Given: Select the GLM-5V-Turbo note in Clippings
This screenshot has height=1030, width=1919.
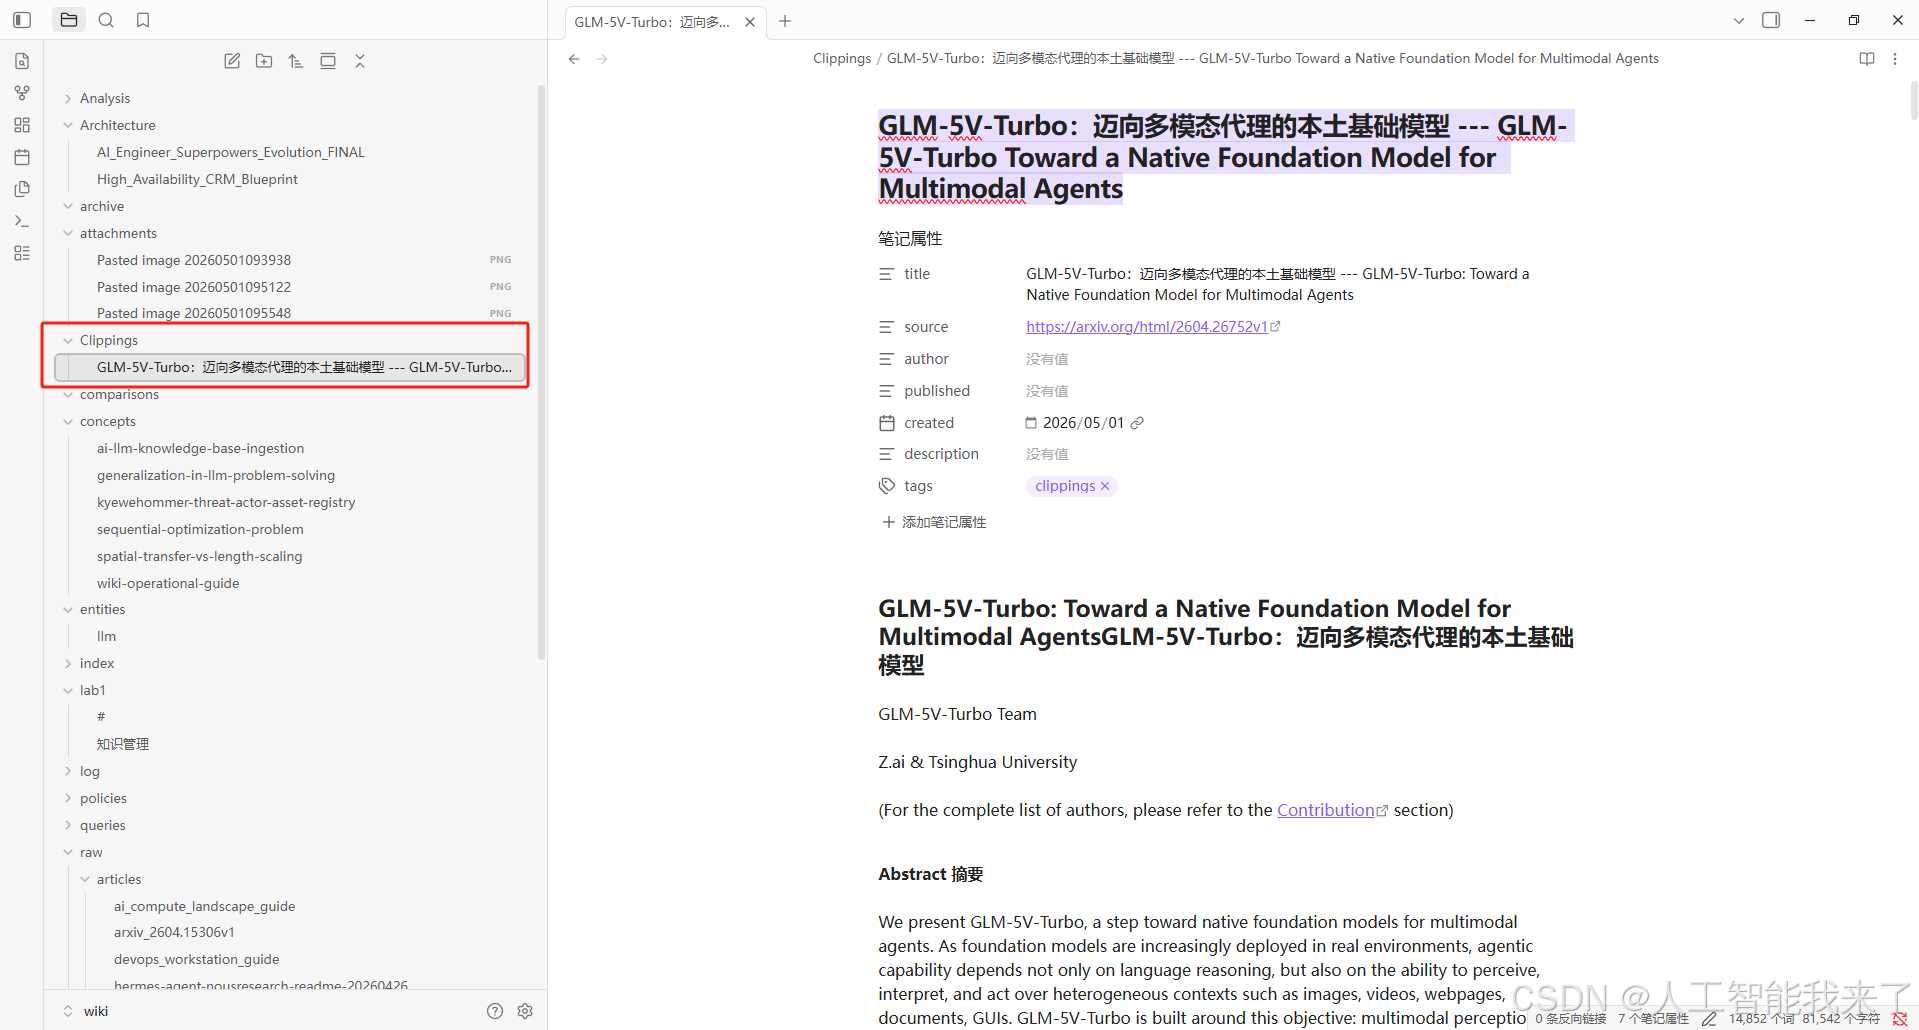Looking at the screenshot, I should pos(290,367).
